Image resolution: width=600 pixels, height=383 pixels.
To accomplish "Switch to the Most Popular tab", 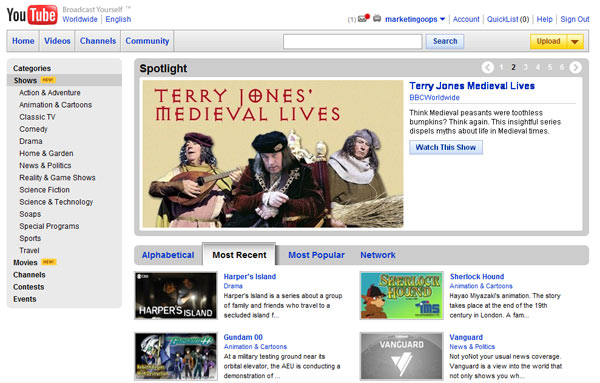I will pyautogui.click(x=316, y=255).
